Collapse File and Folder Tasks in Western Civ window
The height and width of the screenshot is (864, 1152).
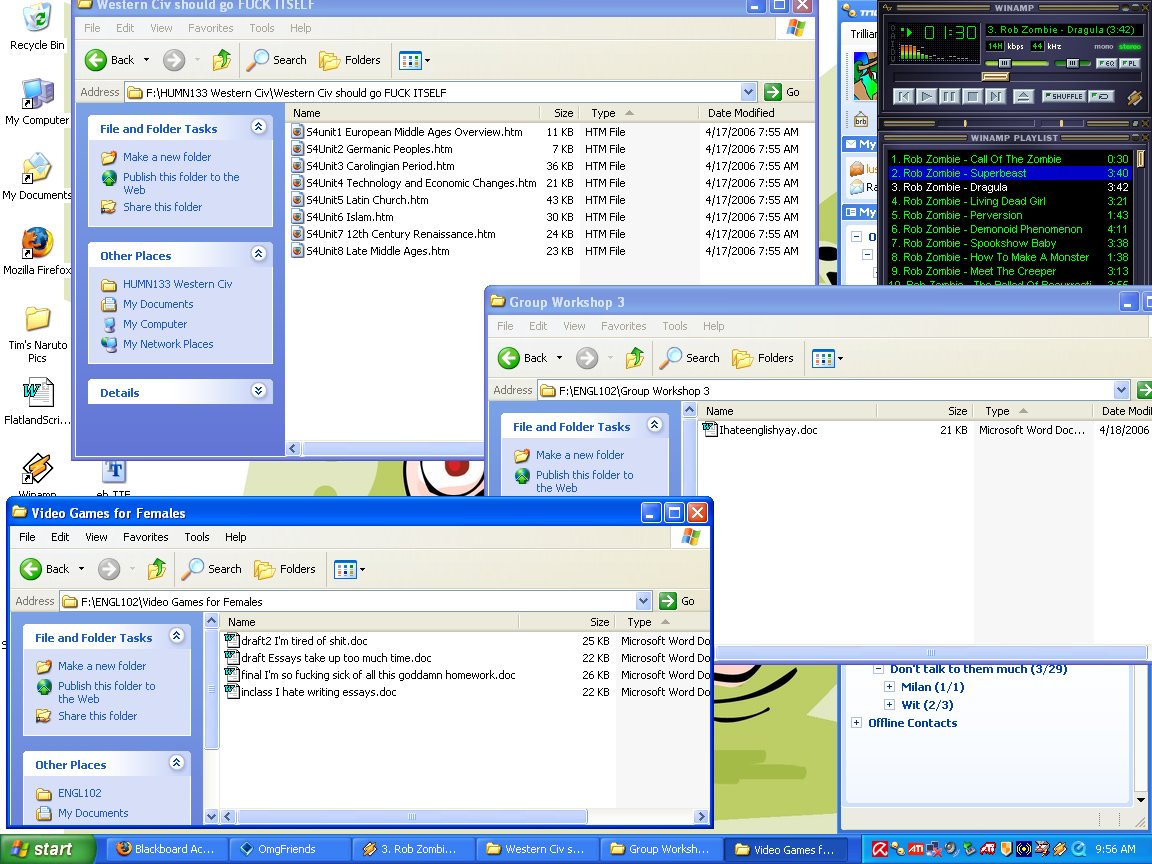259,128
